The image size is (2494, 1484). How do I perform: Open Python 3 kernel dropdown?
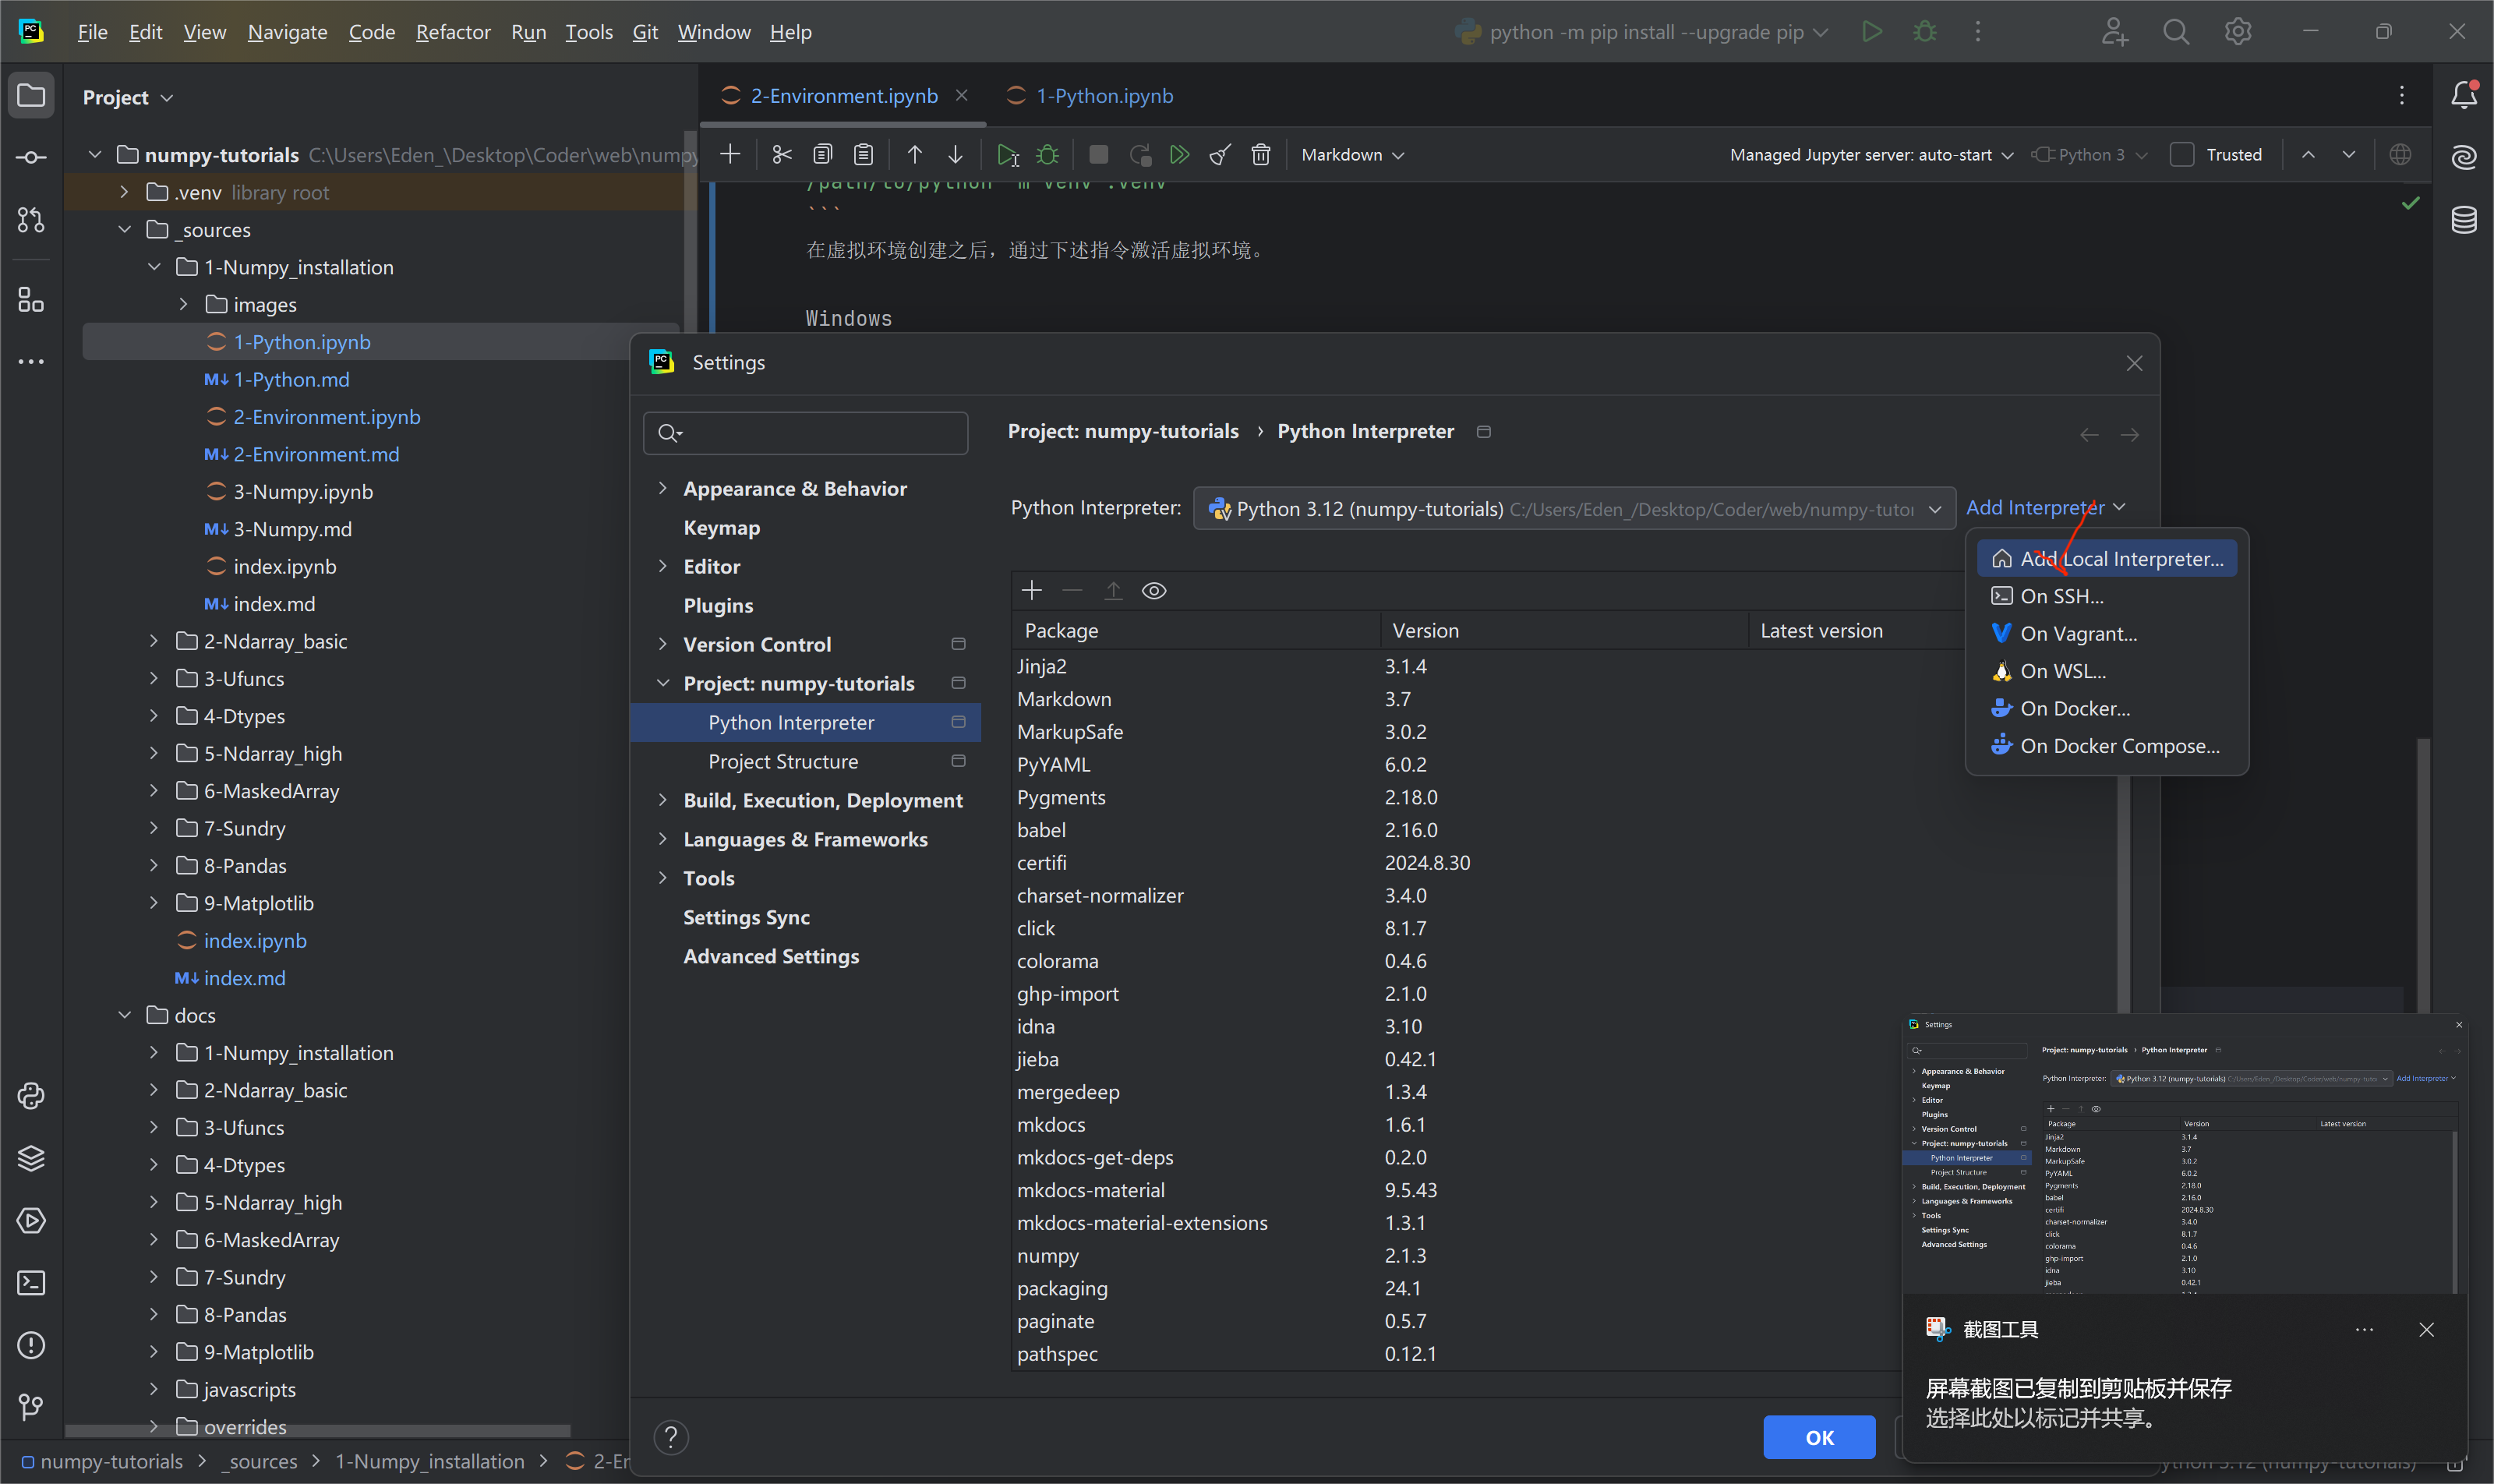(x=2089, y=154)
